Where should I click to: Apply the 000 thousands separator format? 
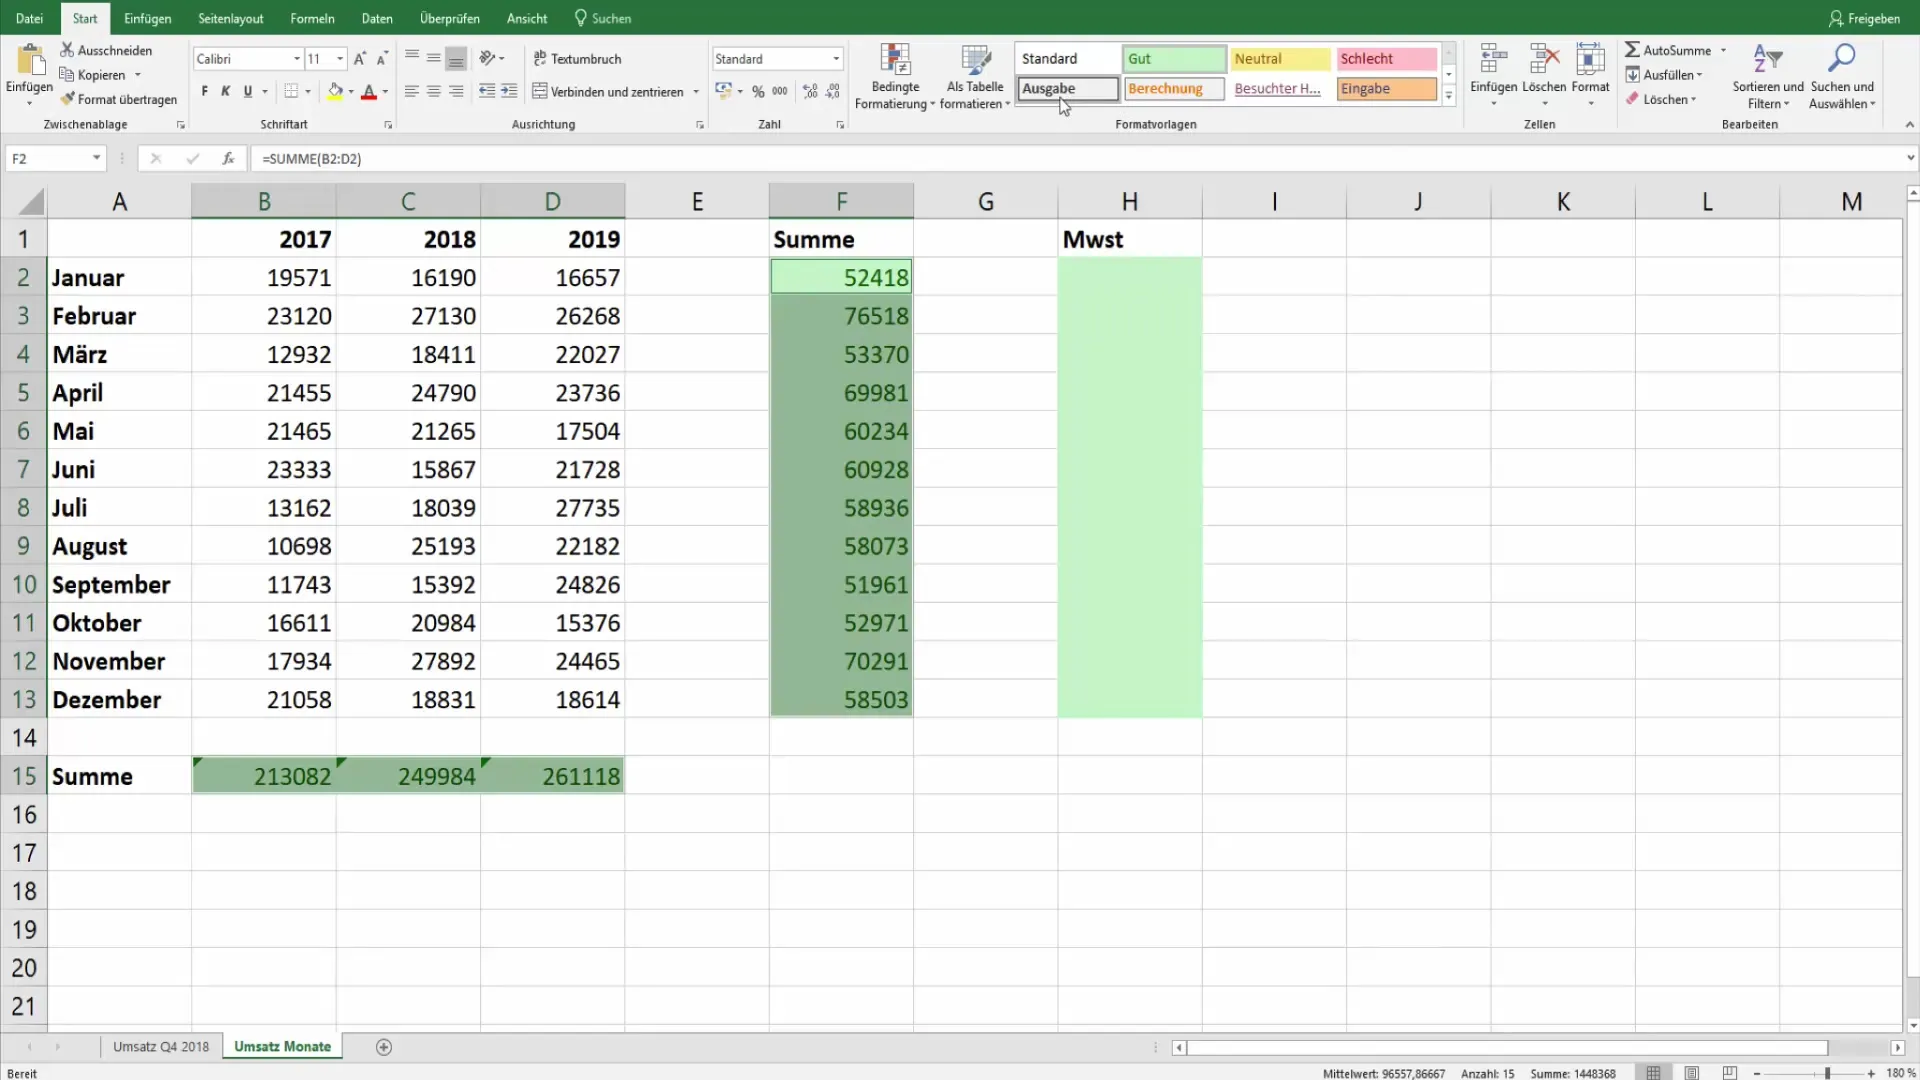point(780,91)
